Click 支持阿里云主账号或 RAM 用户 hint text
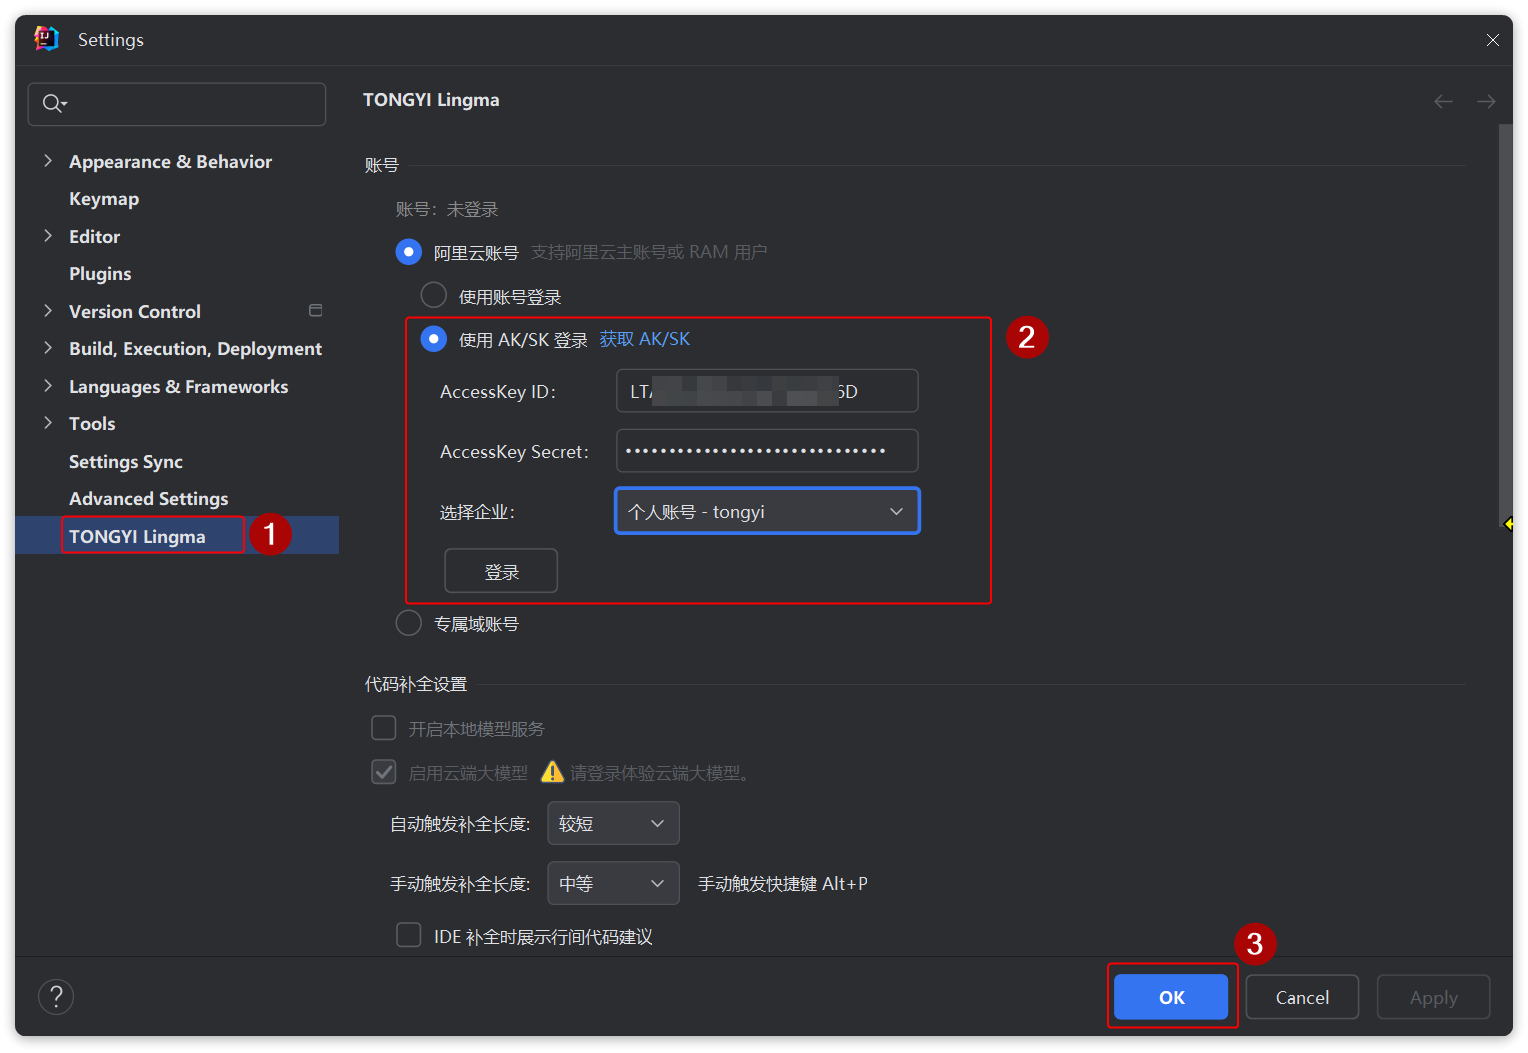 649,252
